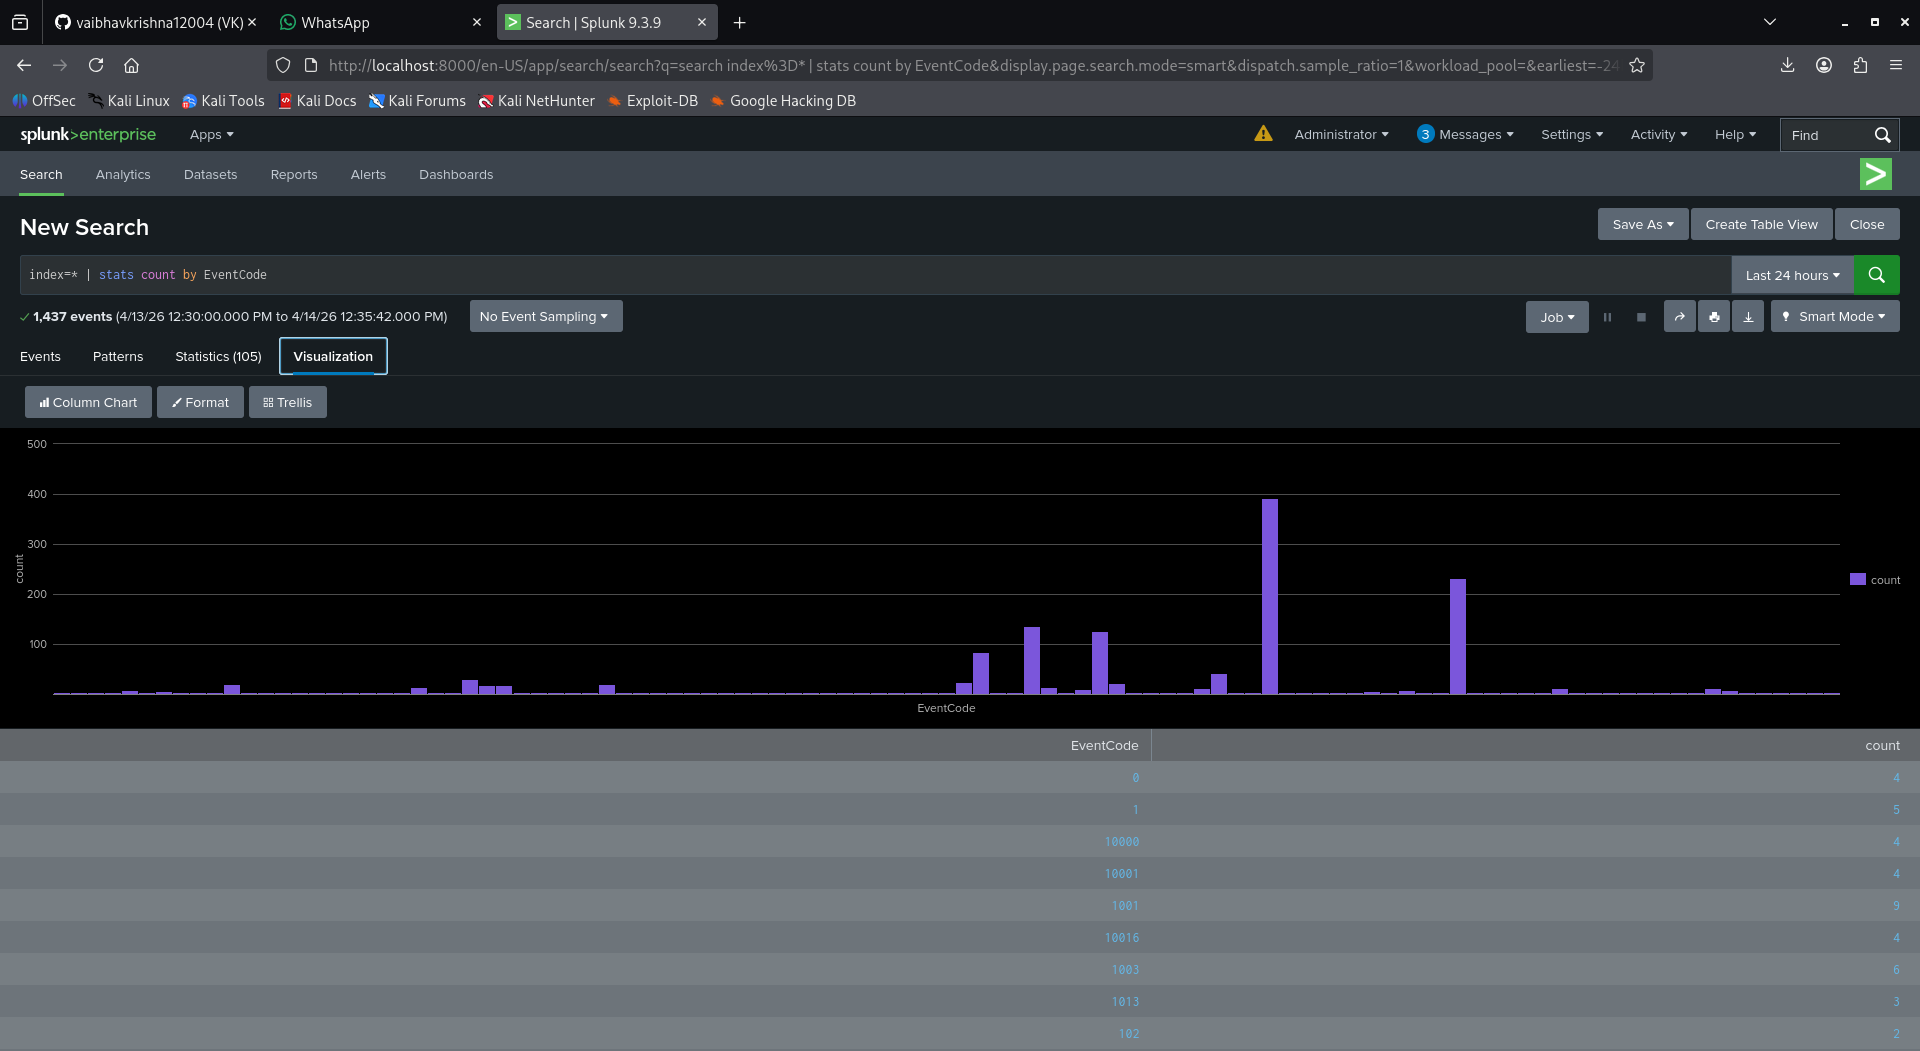Run search with the green magnifier button
The image size is (1920, 1051).
pyautogui.click(x=1876, y=275)
